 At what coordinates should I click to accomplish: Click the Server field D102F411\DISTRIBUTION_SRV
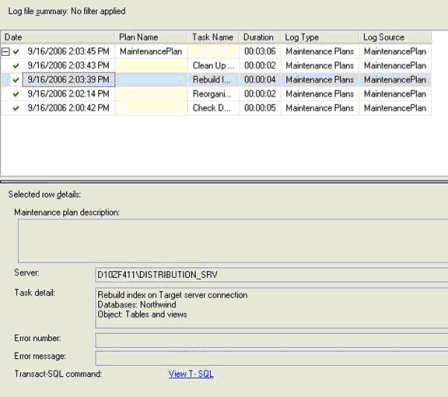click(271, 275)
